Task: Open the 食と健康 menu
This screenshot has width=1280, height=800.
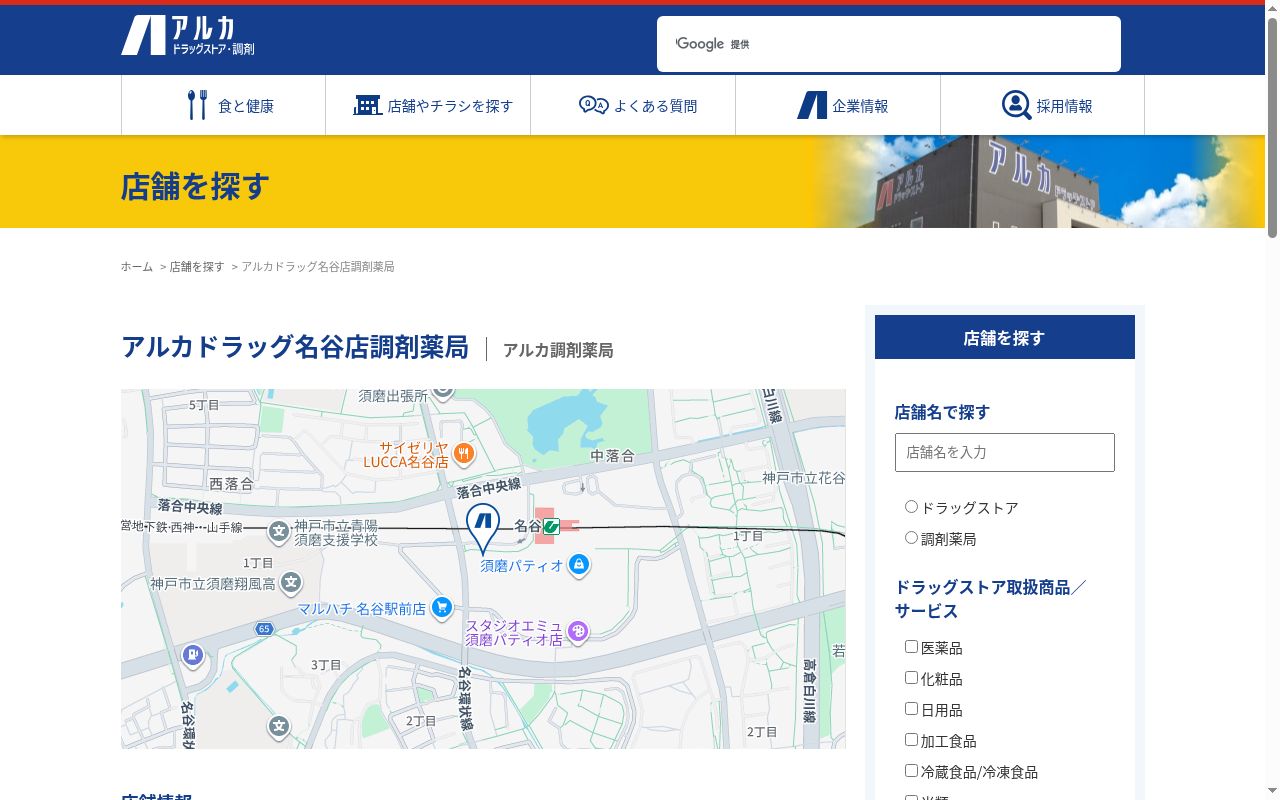Action: (x=224, y=105)
